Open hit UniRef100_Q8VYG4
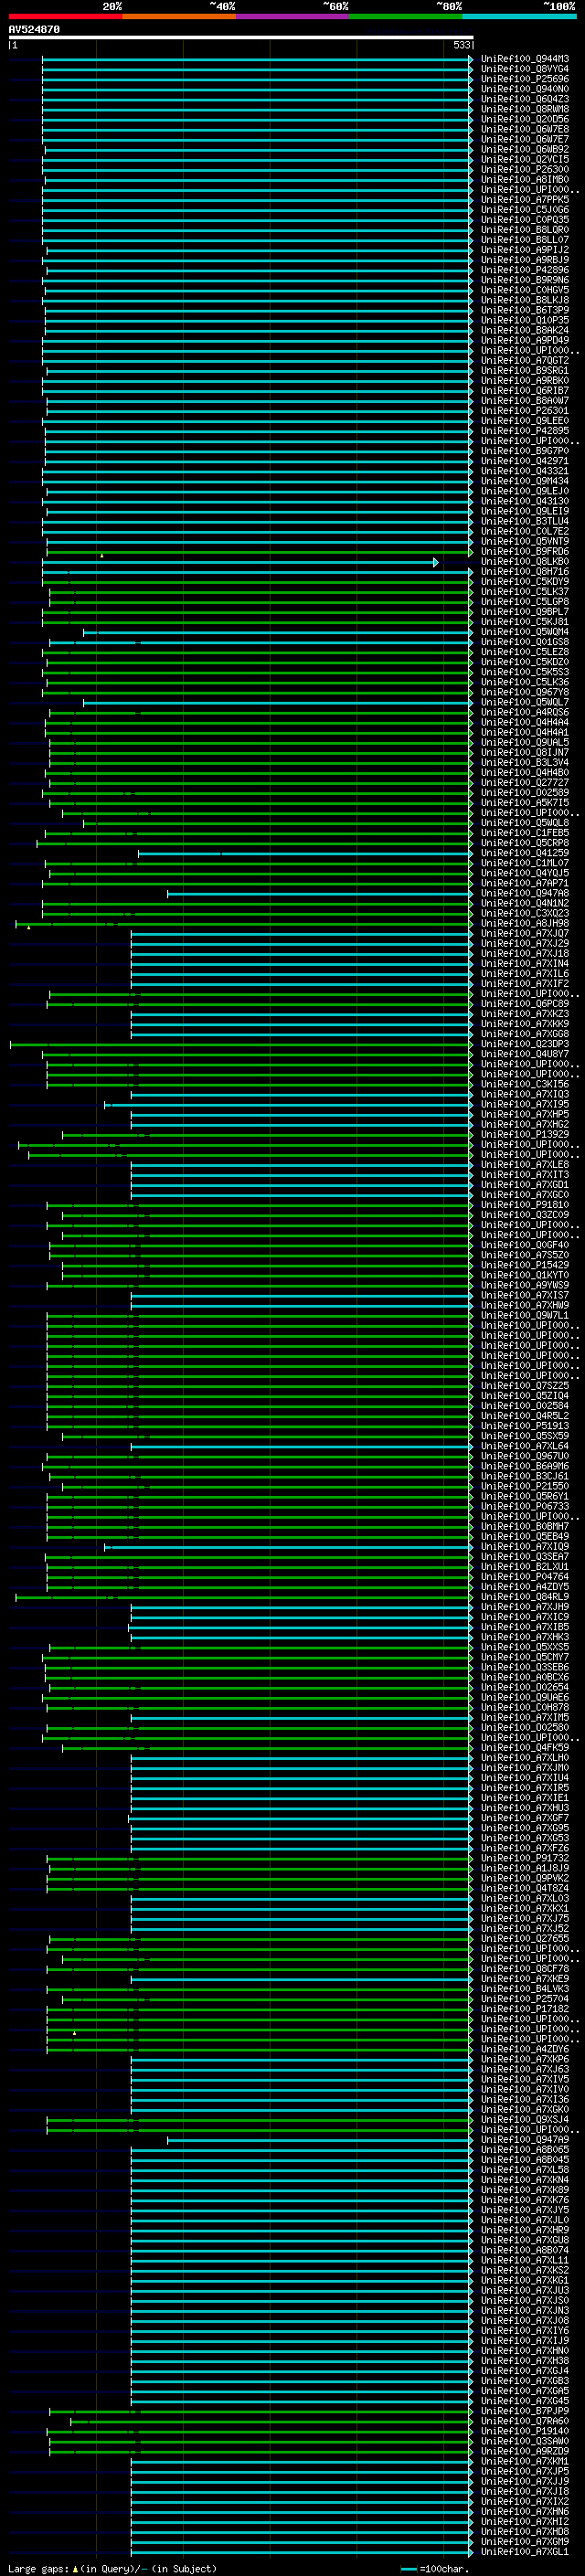The width and height of the screenshot is (585, 2576). (525, 69)
